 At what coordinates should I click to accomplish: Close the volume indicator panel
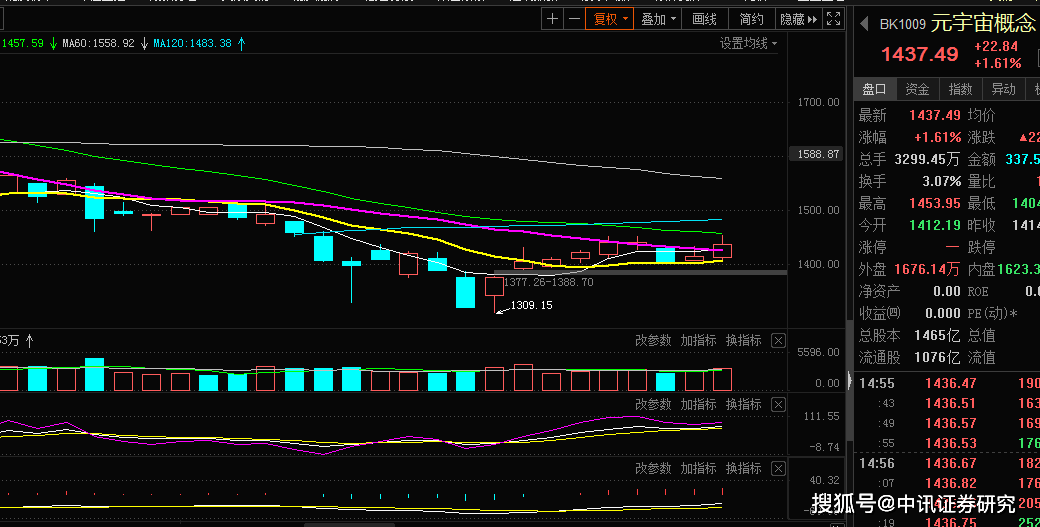point(778,341)
